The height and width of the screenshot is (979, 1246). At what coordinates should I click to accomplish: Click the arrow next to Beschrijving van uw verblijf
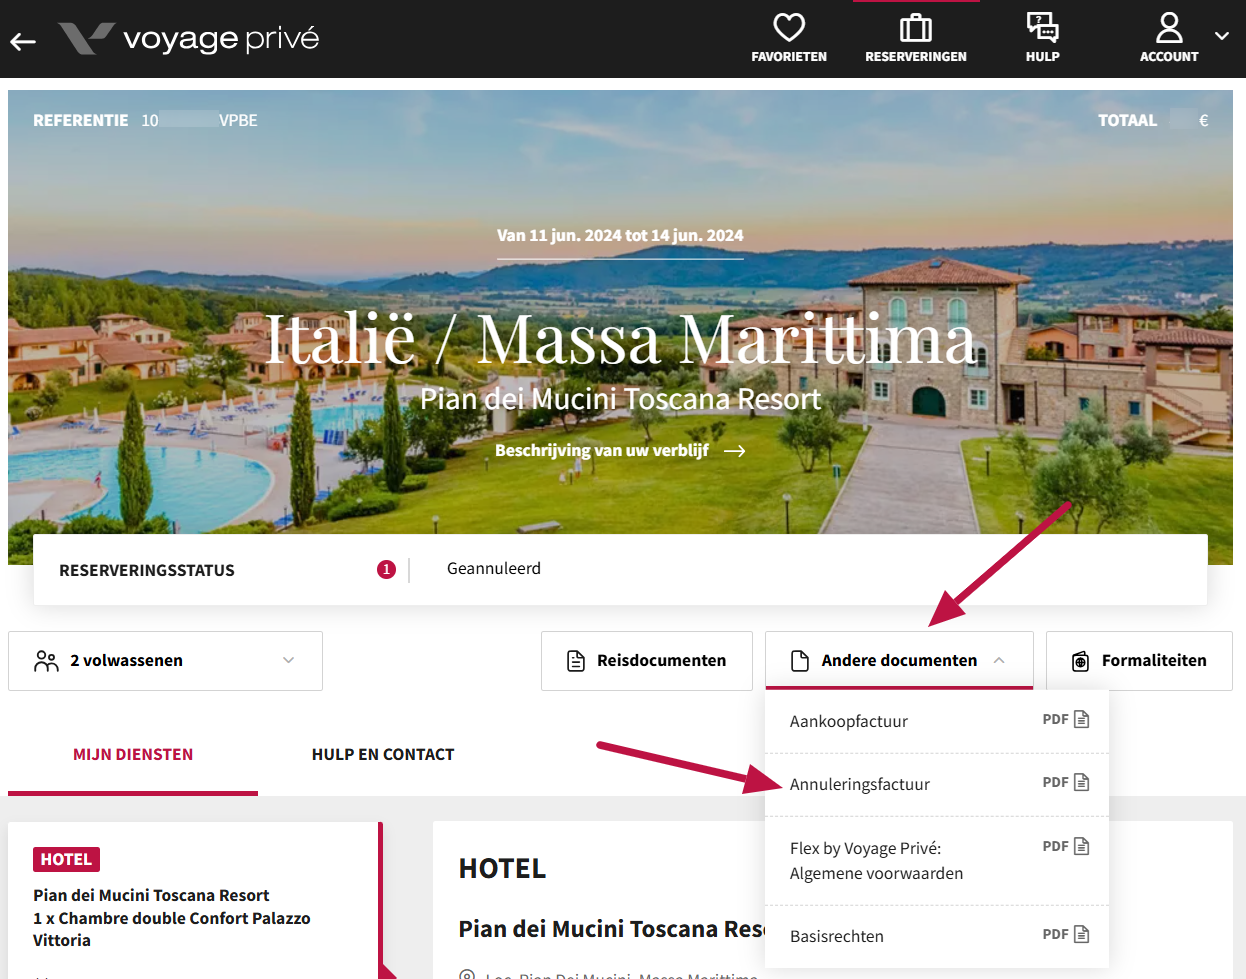(735, 451)
